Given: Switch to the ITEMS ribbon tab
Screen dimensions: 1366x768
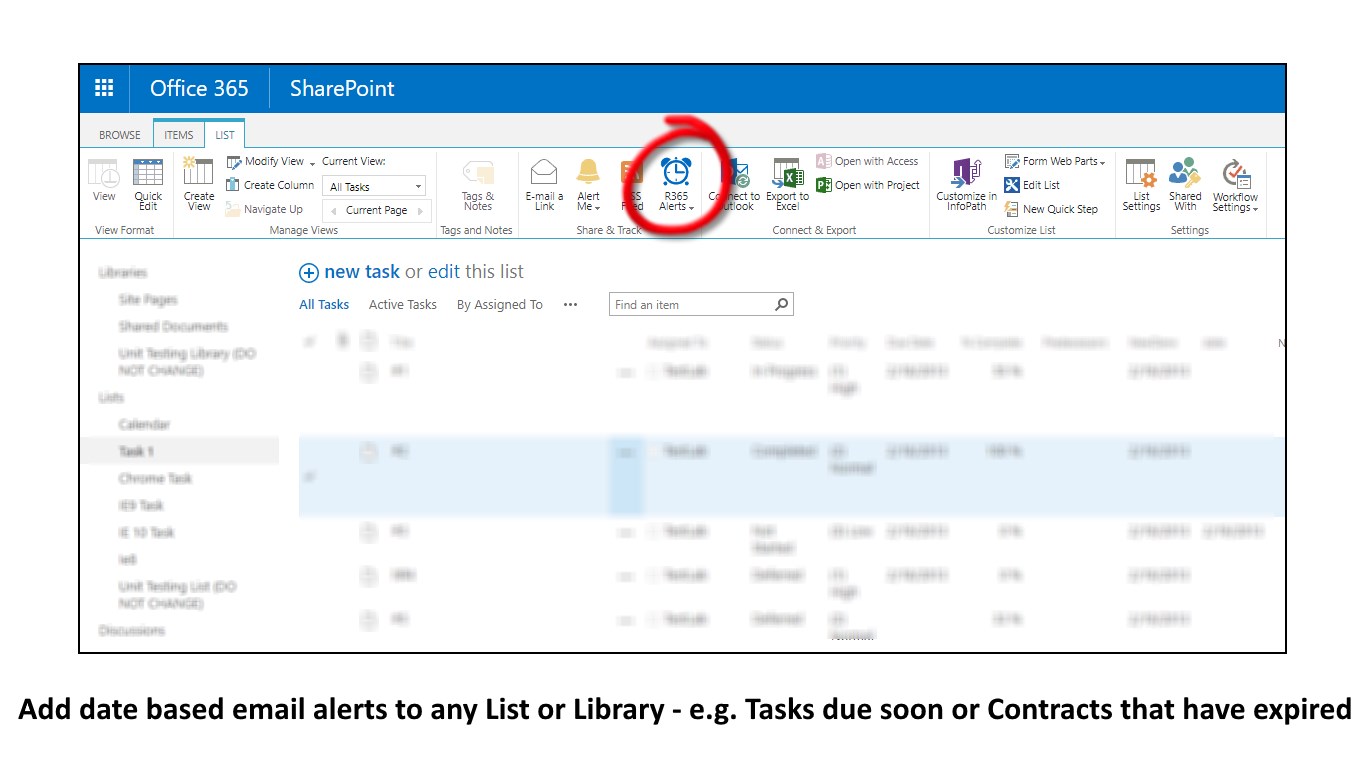Looking at the screenshot, I should pos(179,135).
